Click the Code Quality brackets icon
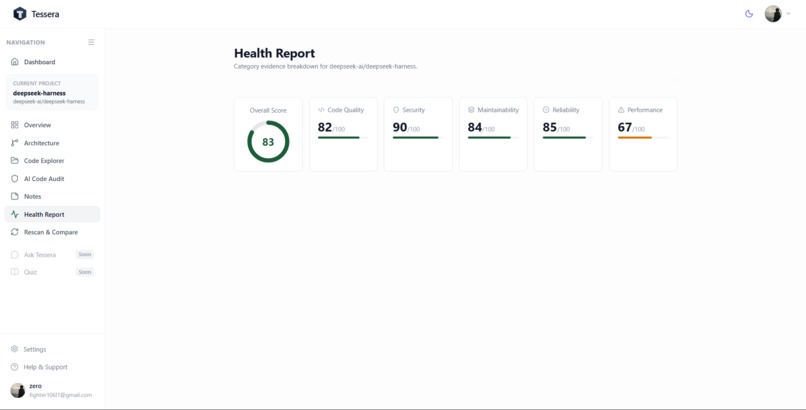 pyautogui.click(x=321, y=109)
